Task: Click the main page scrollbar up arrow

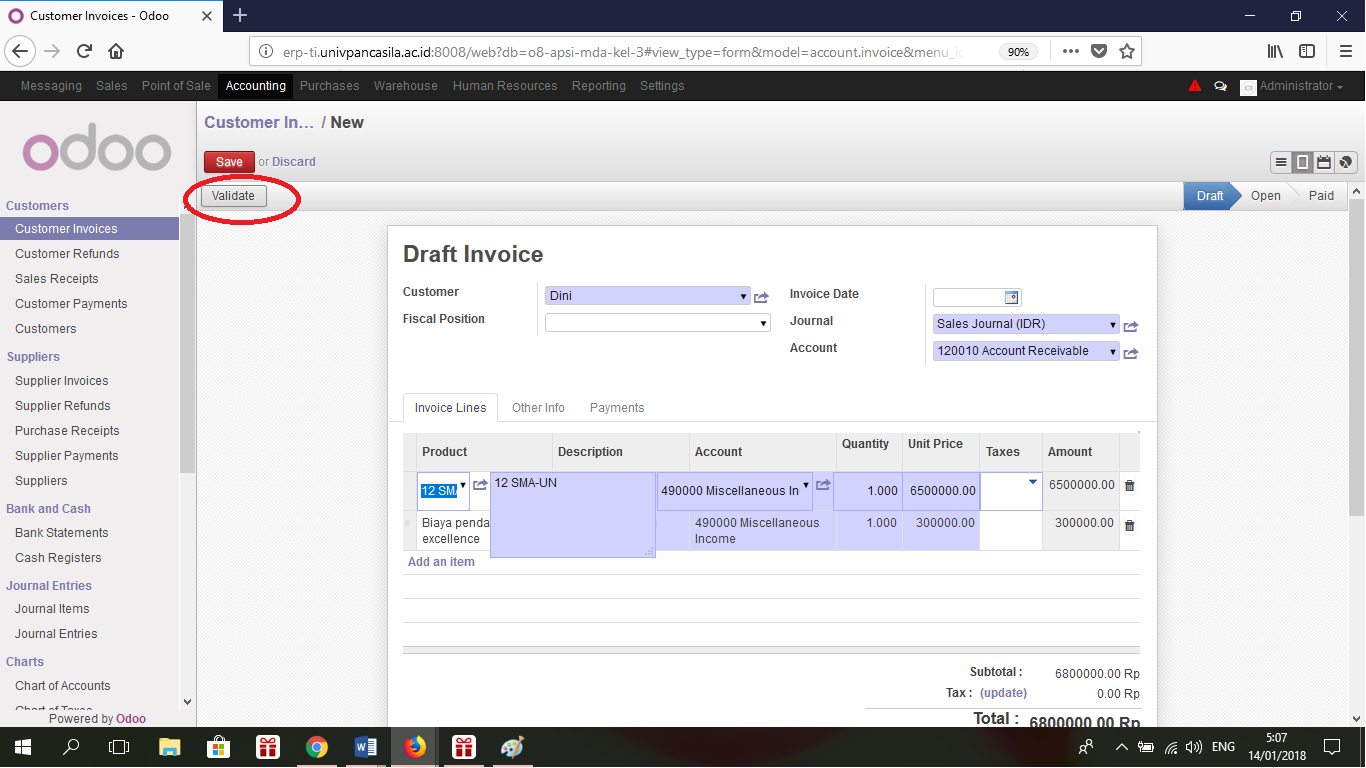Action: (1357, 191)
